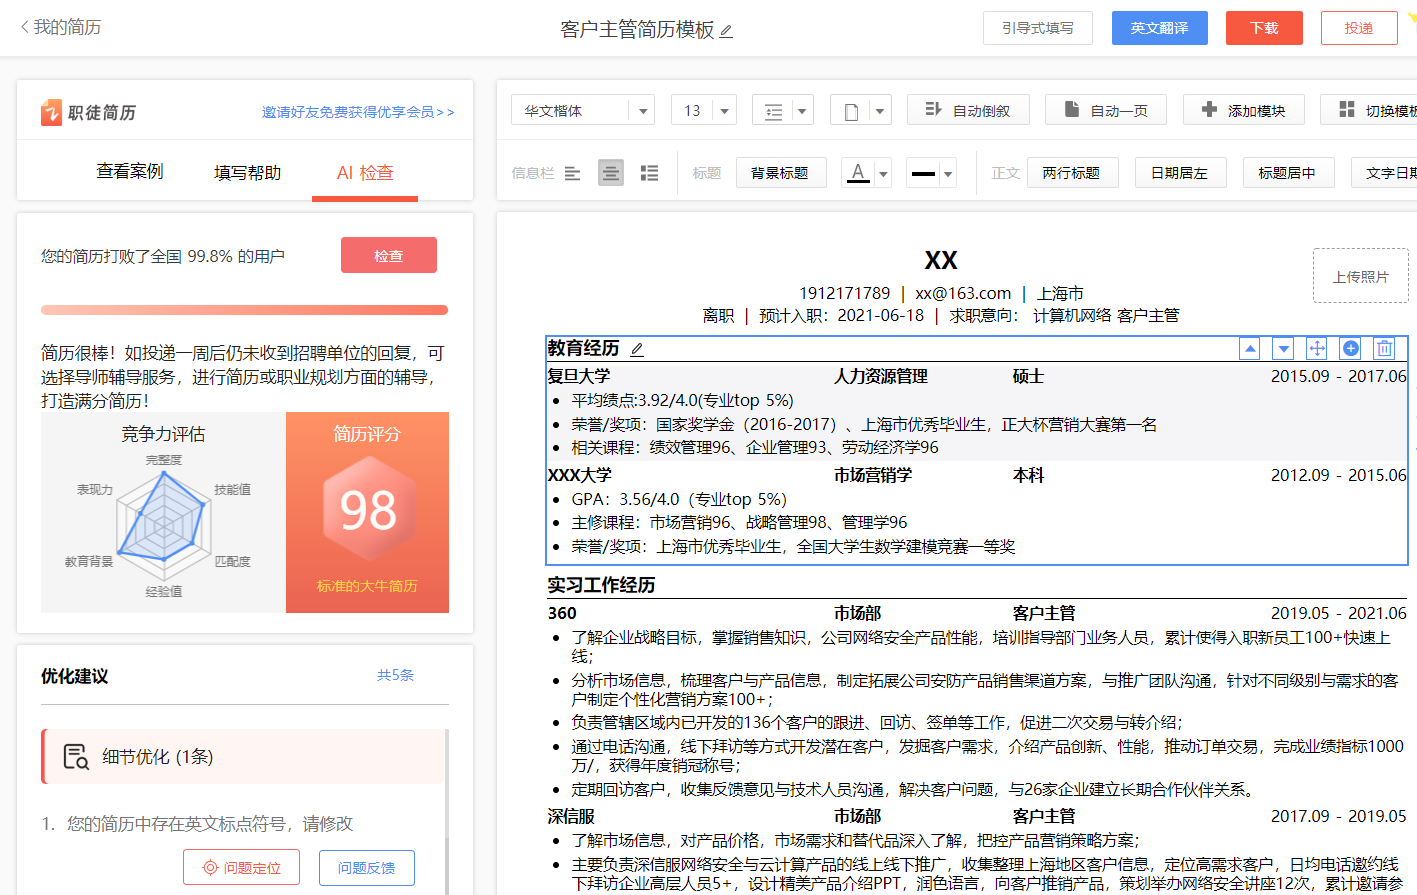1417x895 pixels.
Task: Click the heading line style swatch
Action: pos(924,173)
